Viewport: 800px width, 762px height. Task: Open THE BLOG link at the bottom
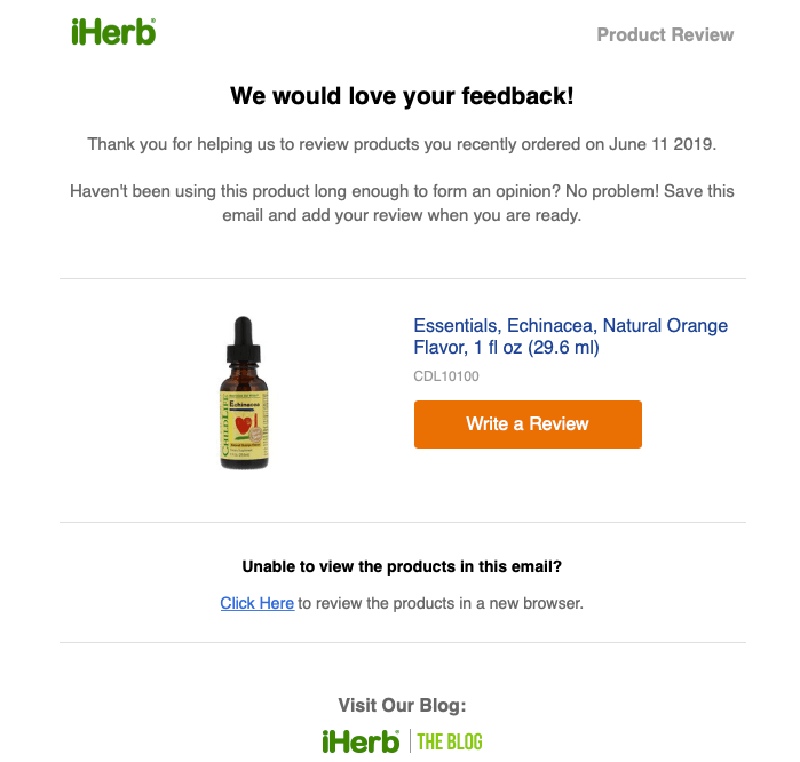click(x=449, y=741)
